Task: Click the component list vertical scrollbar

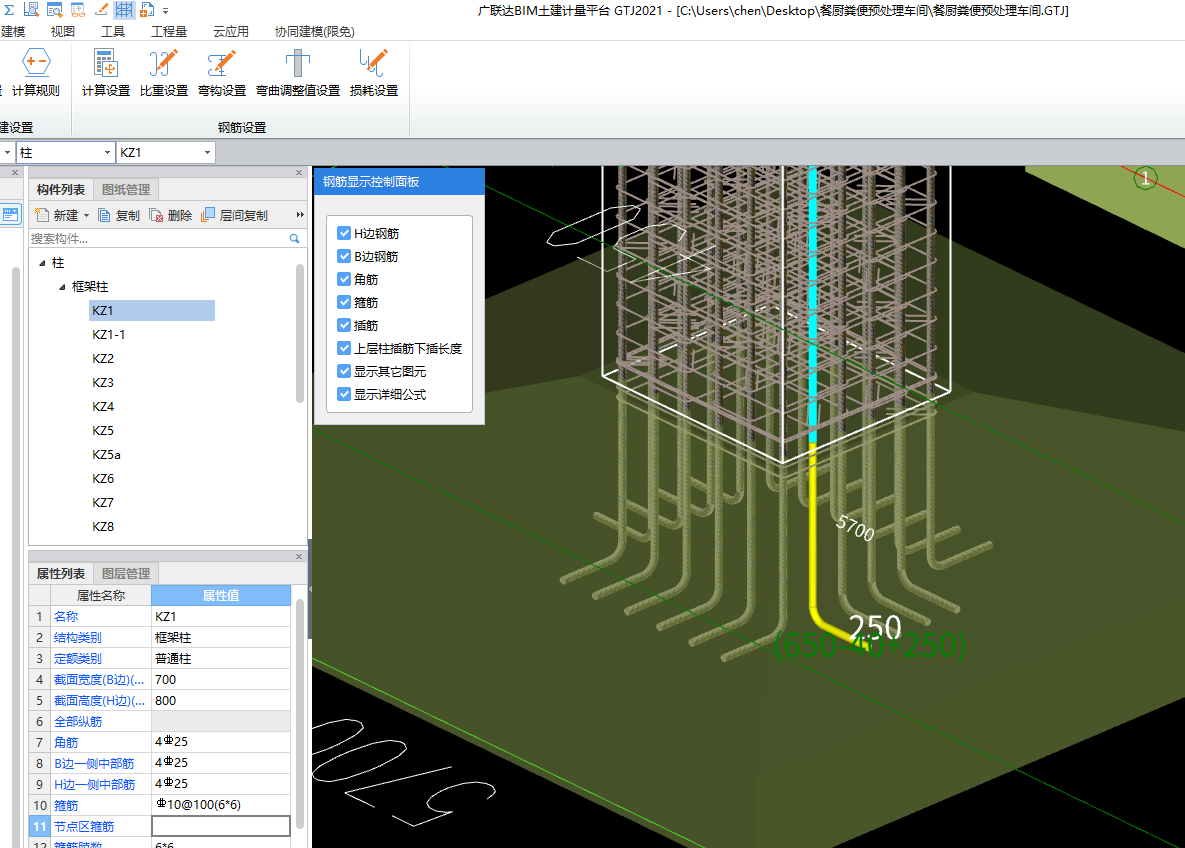Action: 299,333
